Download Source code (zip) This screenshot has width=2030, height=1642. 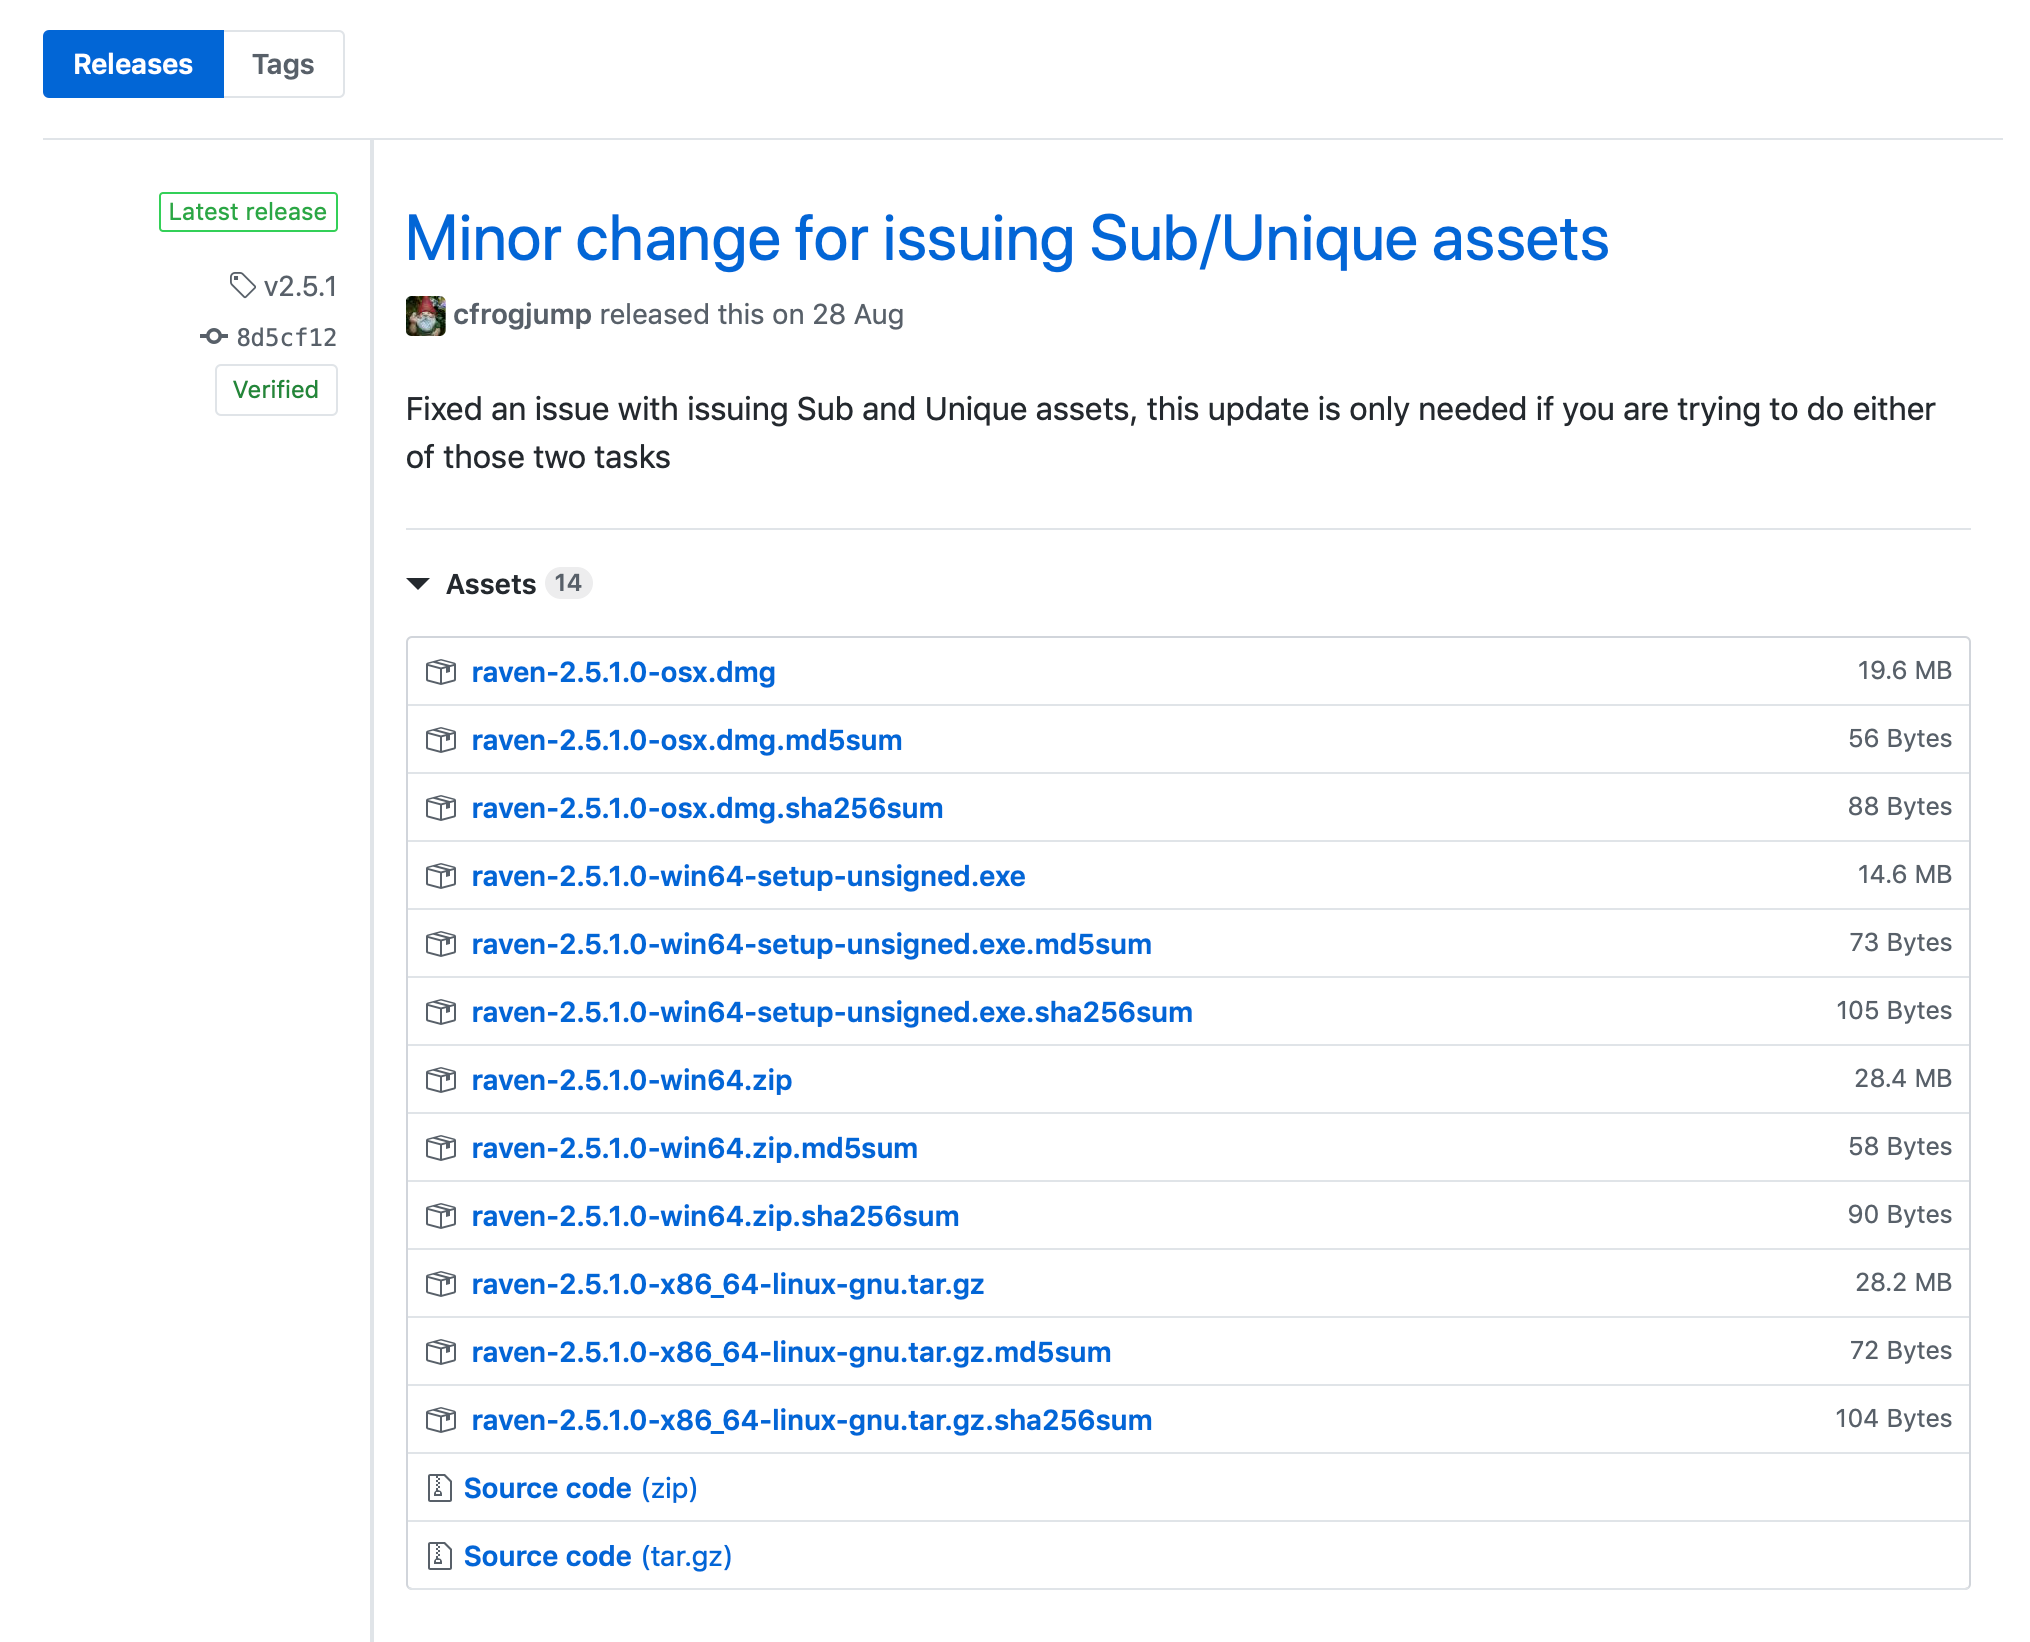click(x=580, y=1488)
